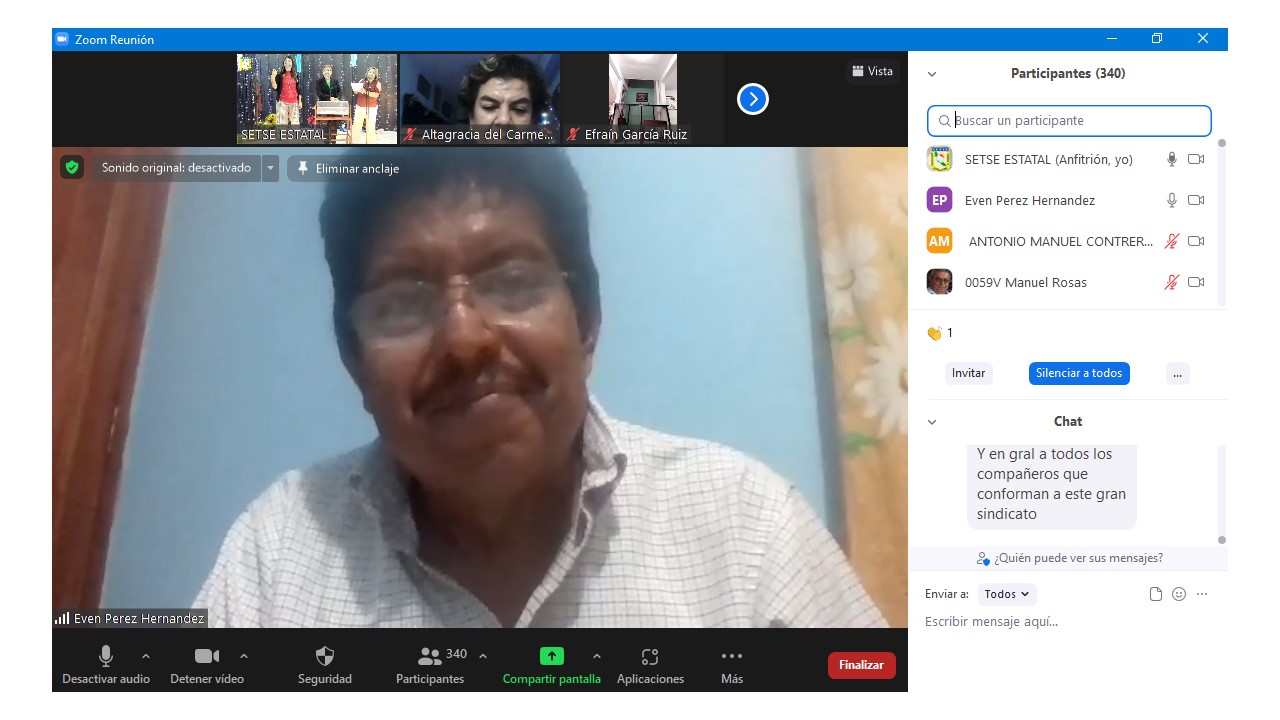Click the AM avatar of Antonio Manuel

click(x=939, y=241)
